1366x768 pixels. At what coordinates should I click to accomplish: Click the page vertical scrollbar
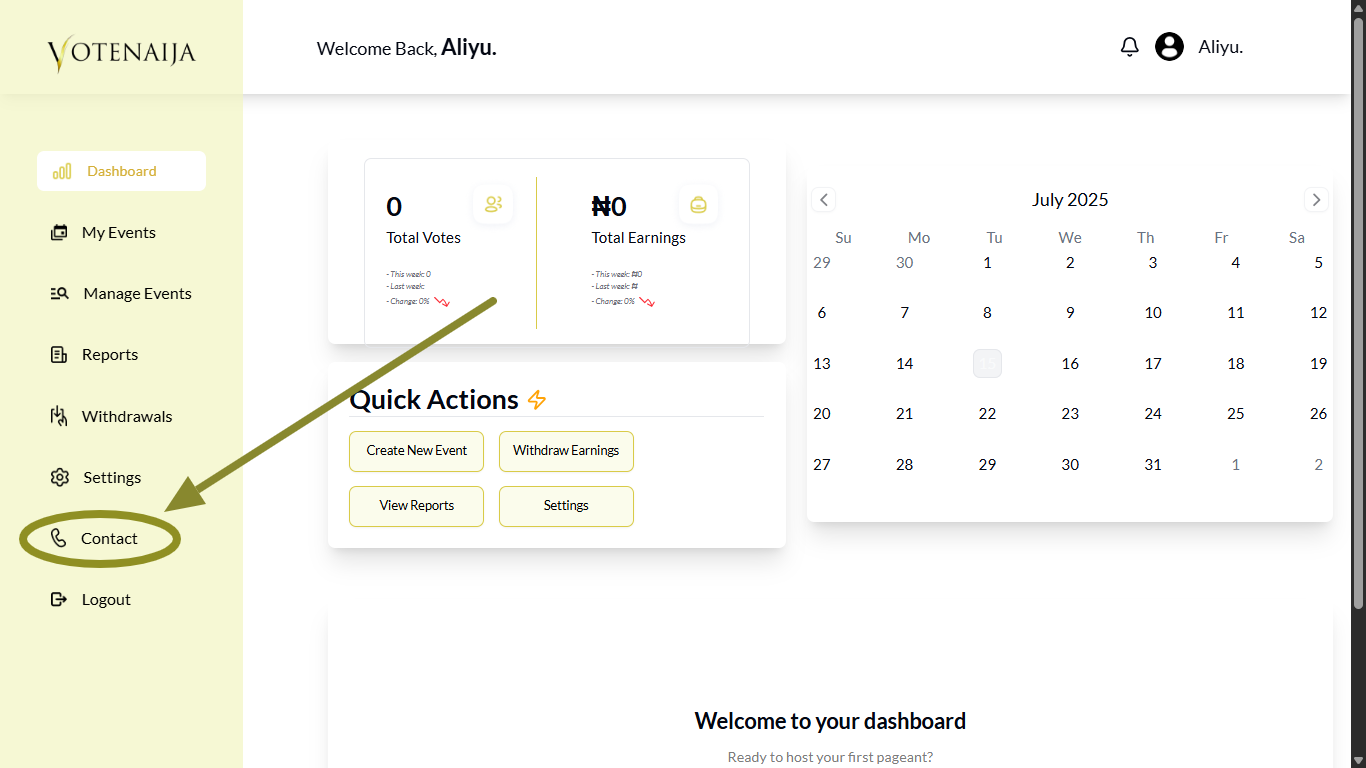coord(1358,300)
